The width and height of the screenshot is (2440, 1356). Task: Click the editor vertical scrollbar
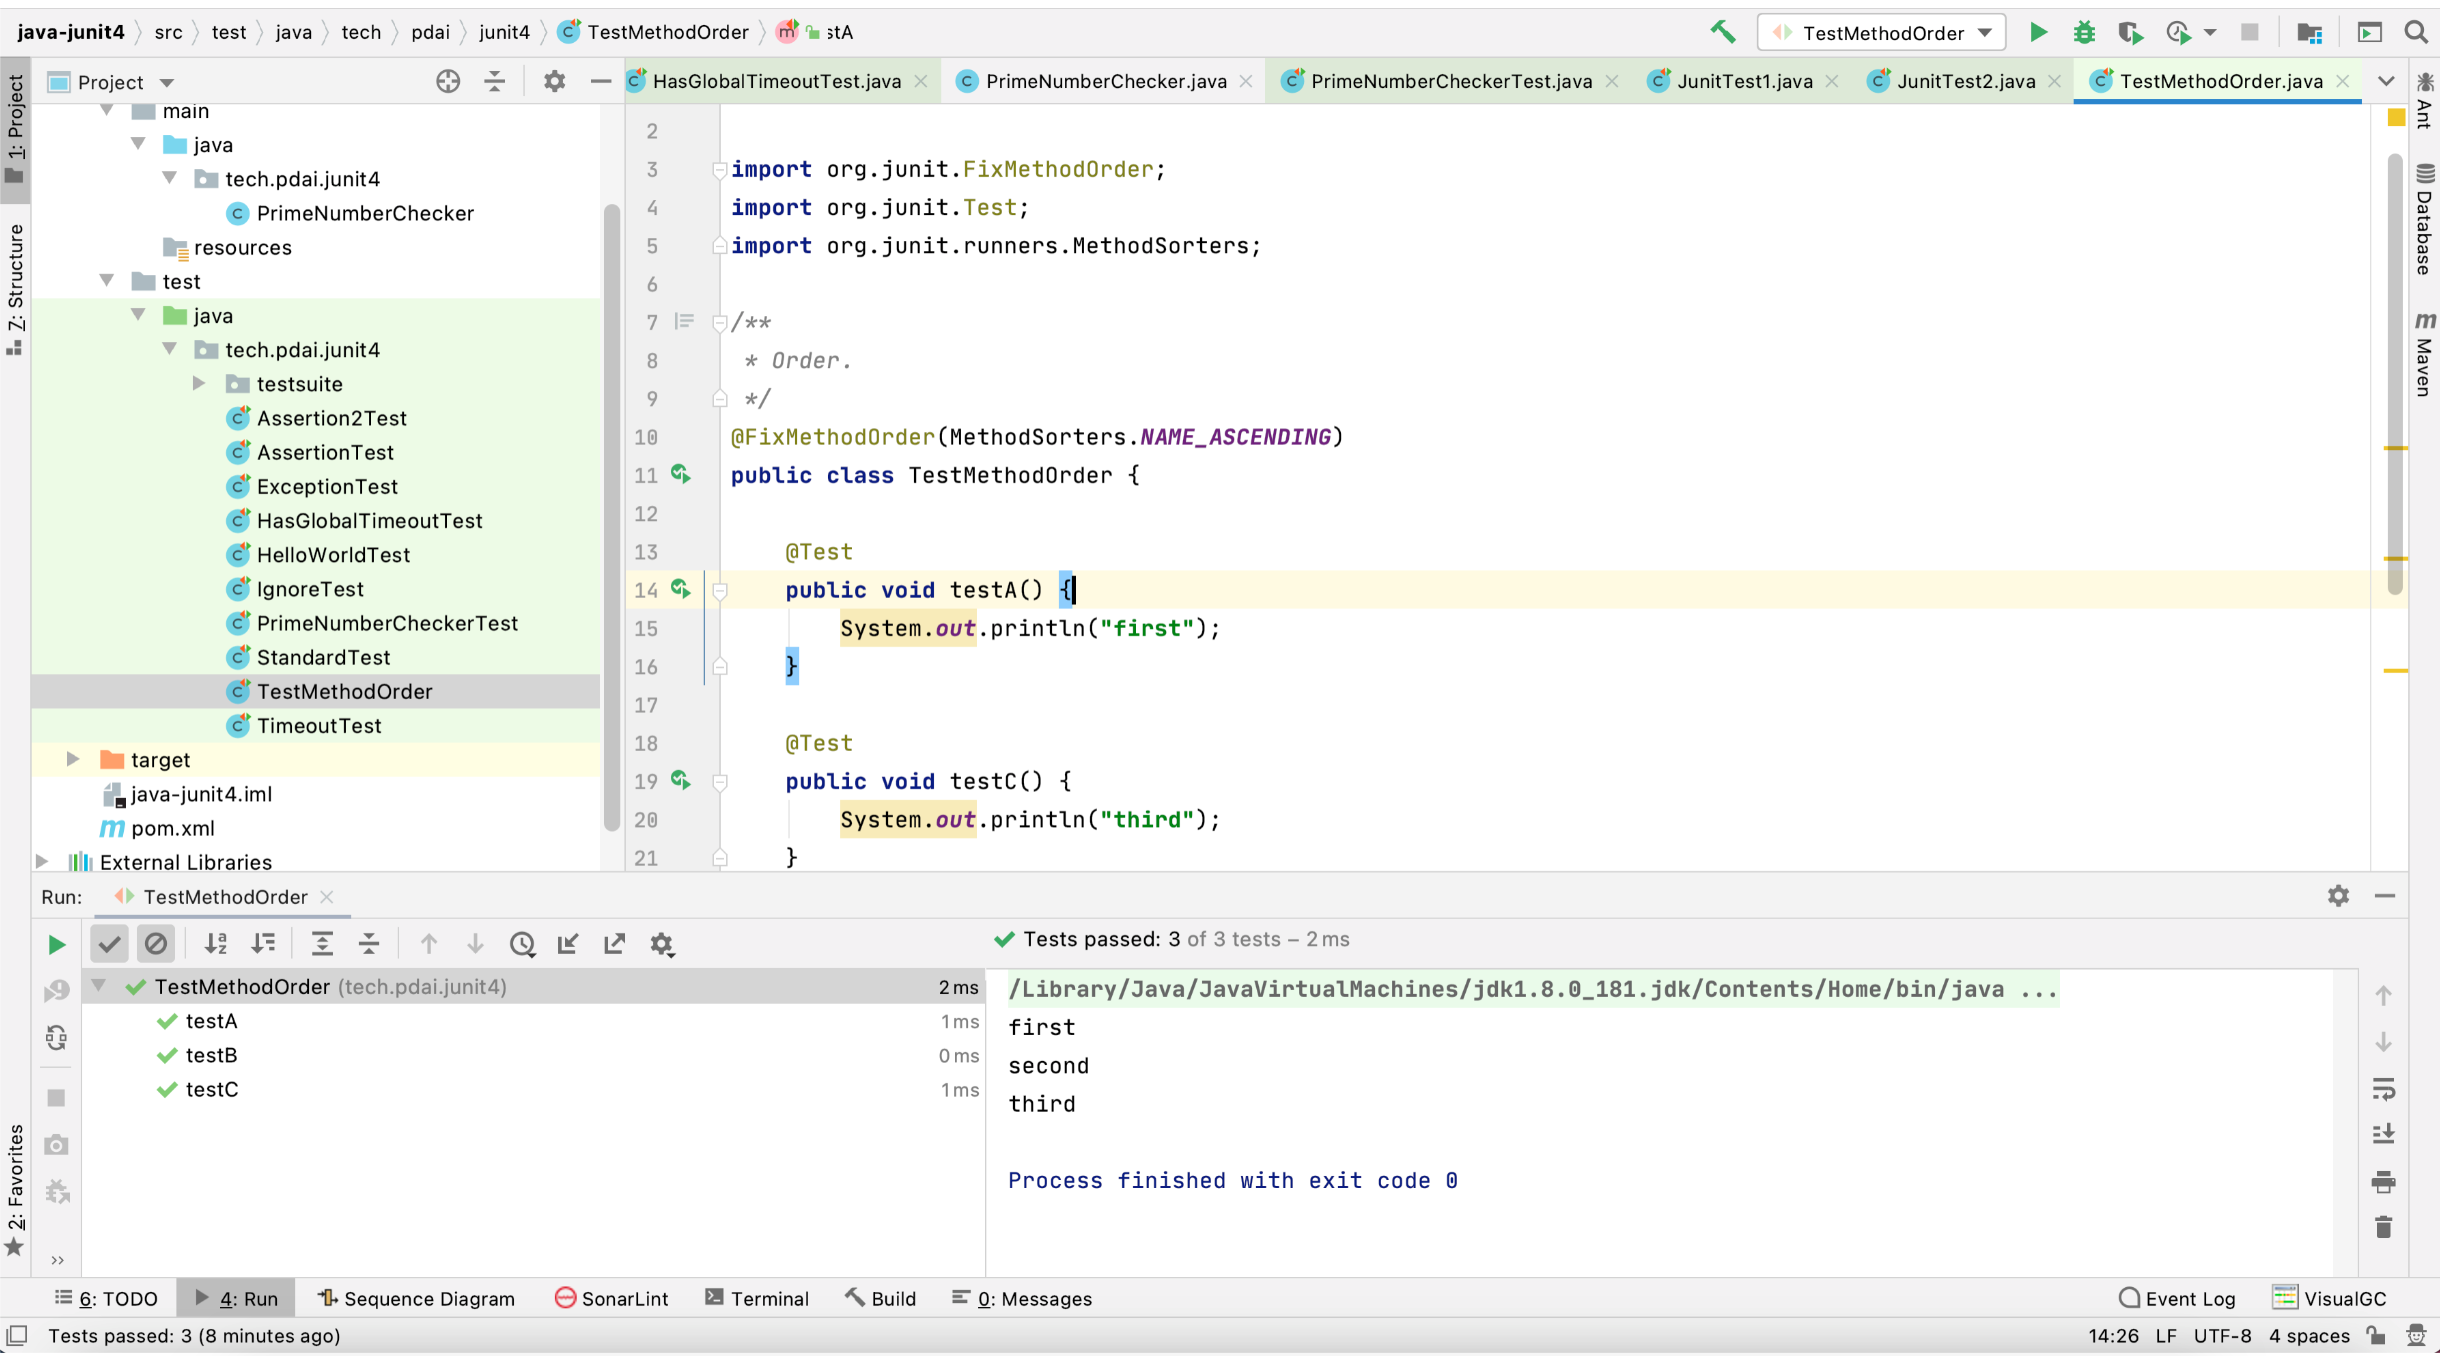(2394, 374)
